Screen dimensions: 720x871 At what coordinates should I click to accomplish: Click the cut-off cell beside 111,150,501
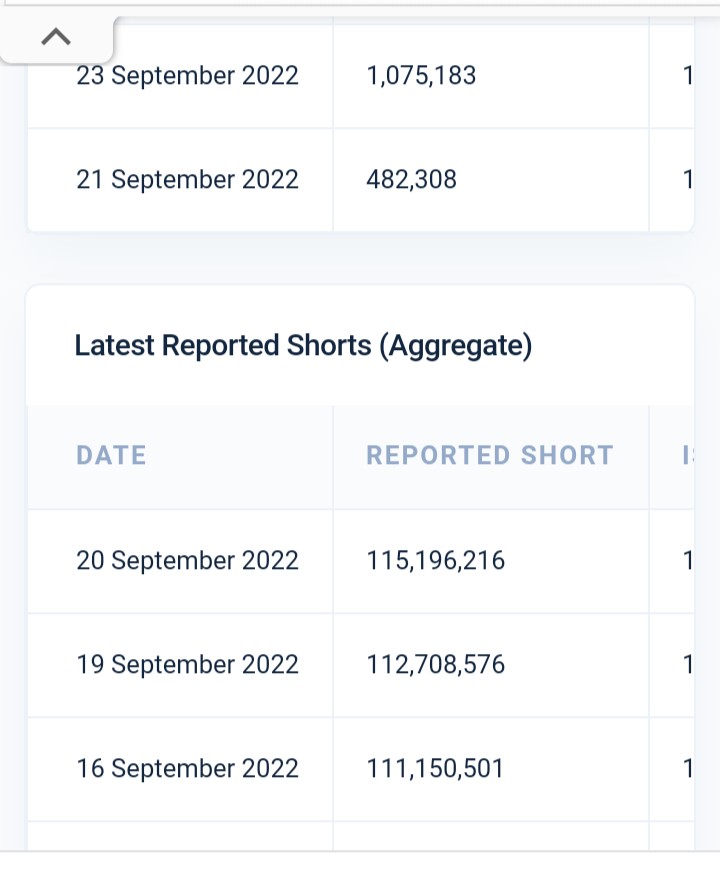[x=672, y=769]
